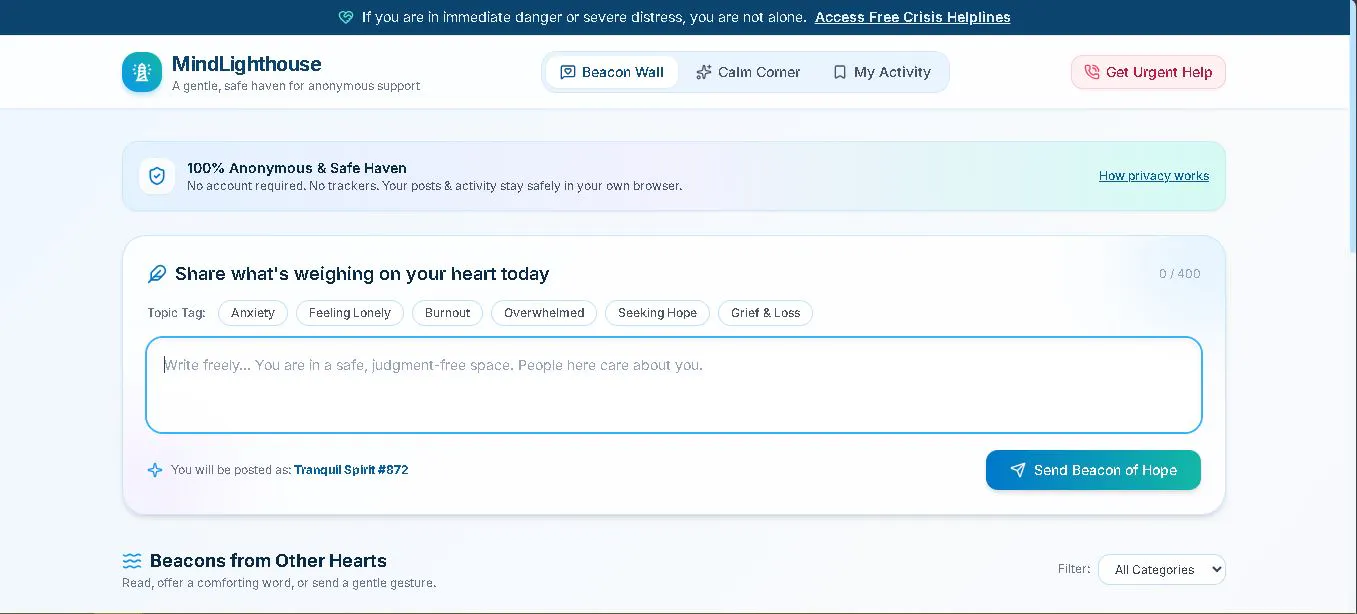This screenshot has width=1357, height=614.
Task: Pick the Seeking Hope topic tag
Action: [657, 313]
